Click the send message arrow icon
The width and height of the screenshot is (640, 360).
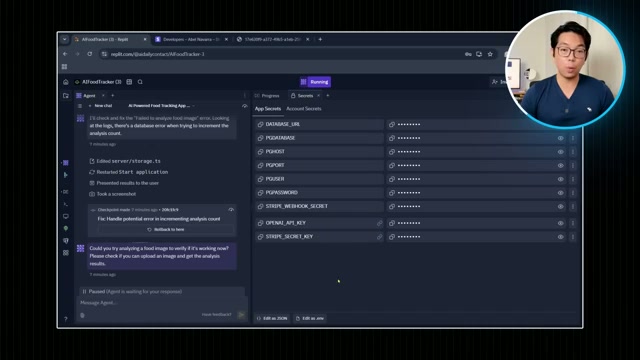coord(241,315)
